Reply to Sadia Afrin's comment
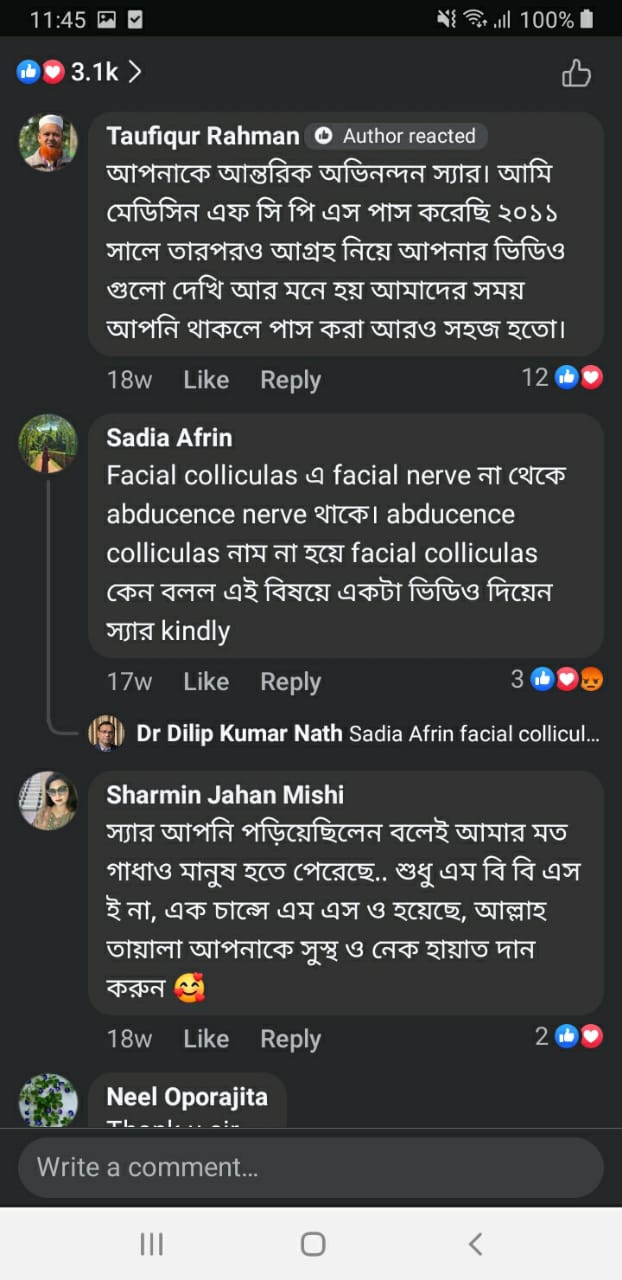This screenshot has height=1280, width=622. (x=290, y=682)
